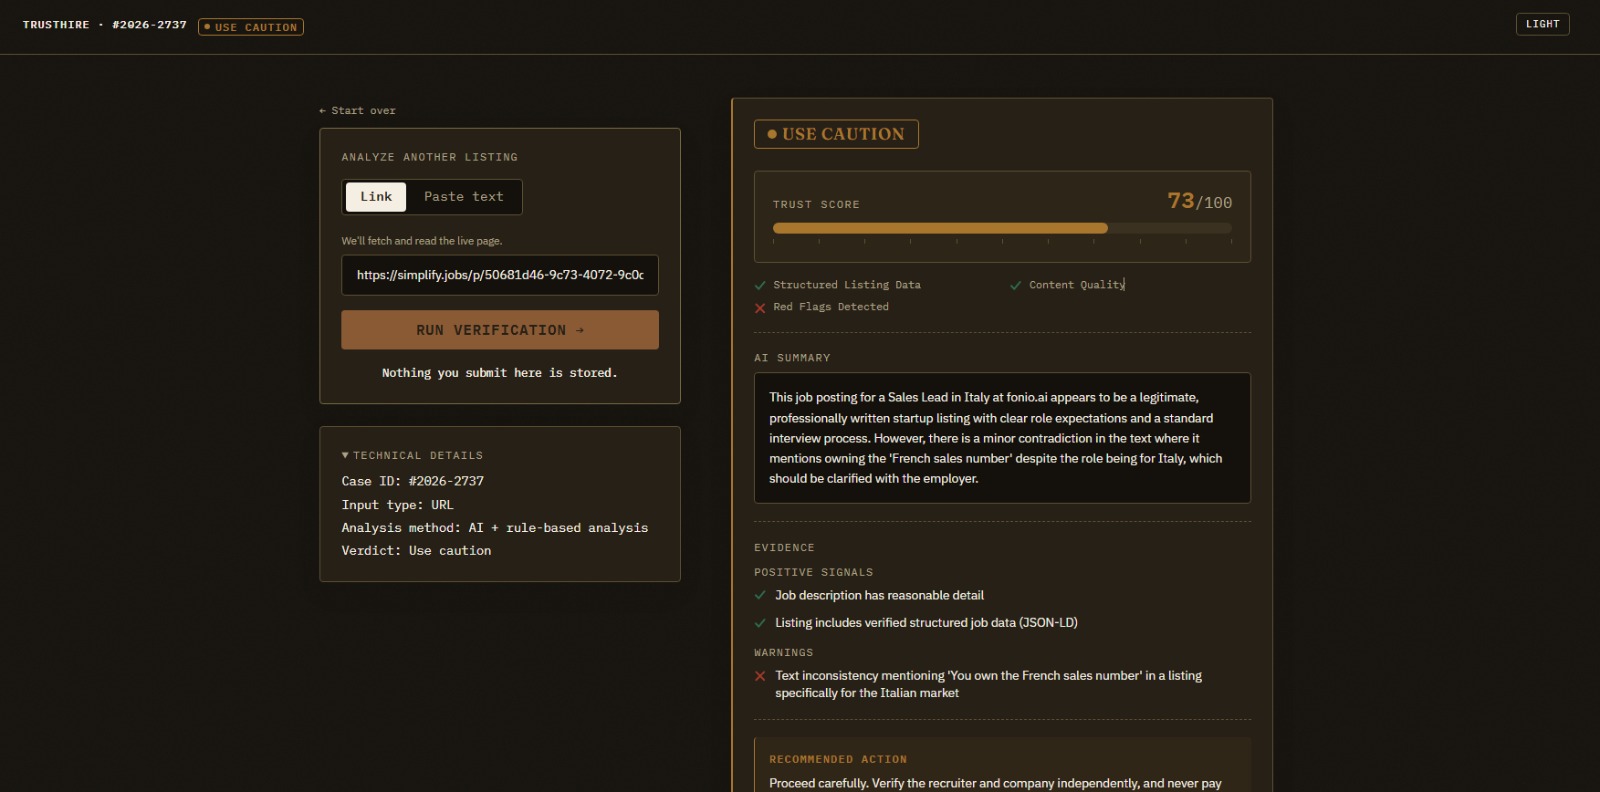The image size is (1600, 792).
Task: Click the 'Verdict: Use caution' line
Action: point(416,551)
